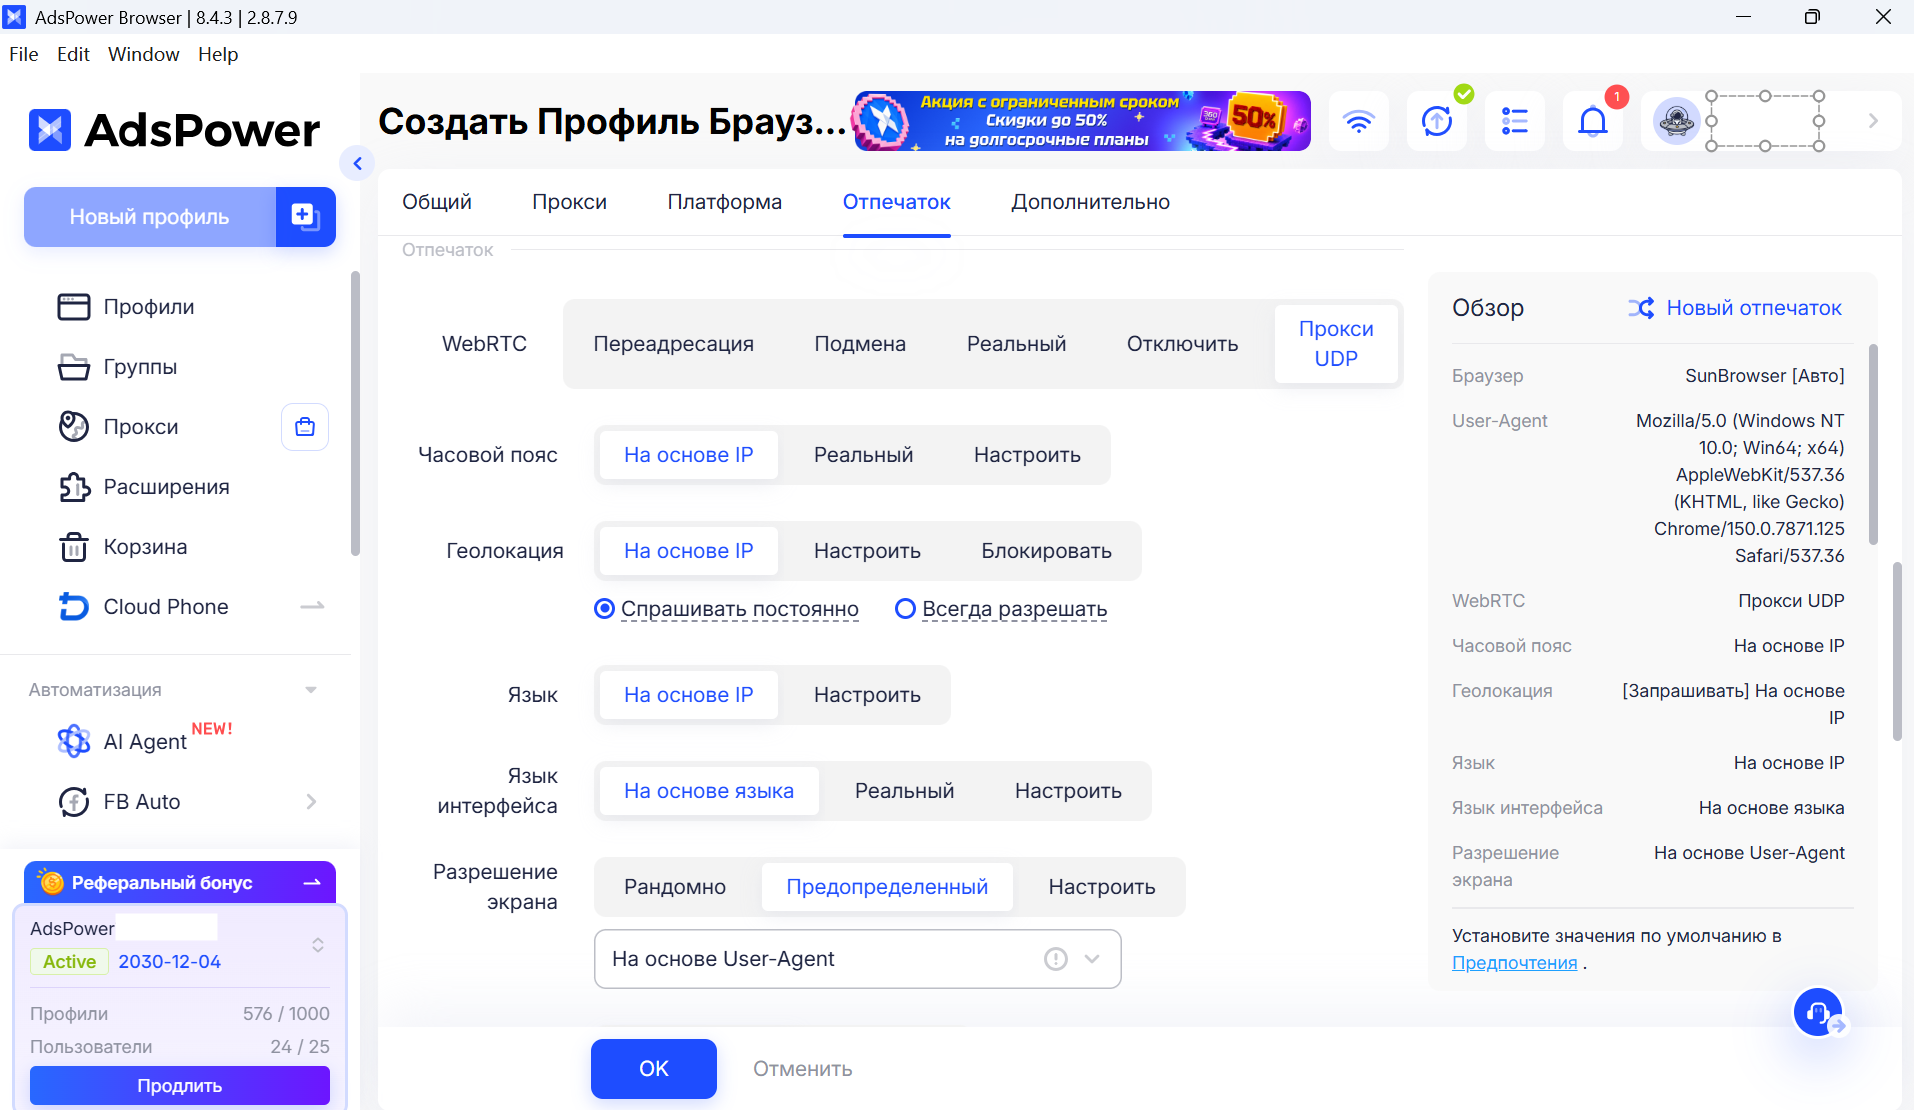Set WebRTC to Реальный

1016,344
